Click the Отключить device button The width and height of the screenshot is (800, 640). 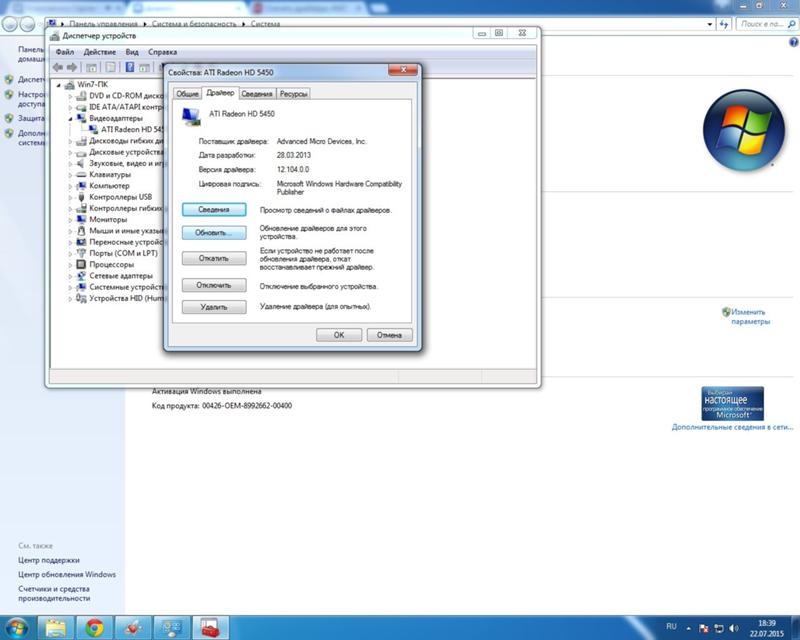click(x=214, y=285)
